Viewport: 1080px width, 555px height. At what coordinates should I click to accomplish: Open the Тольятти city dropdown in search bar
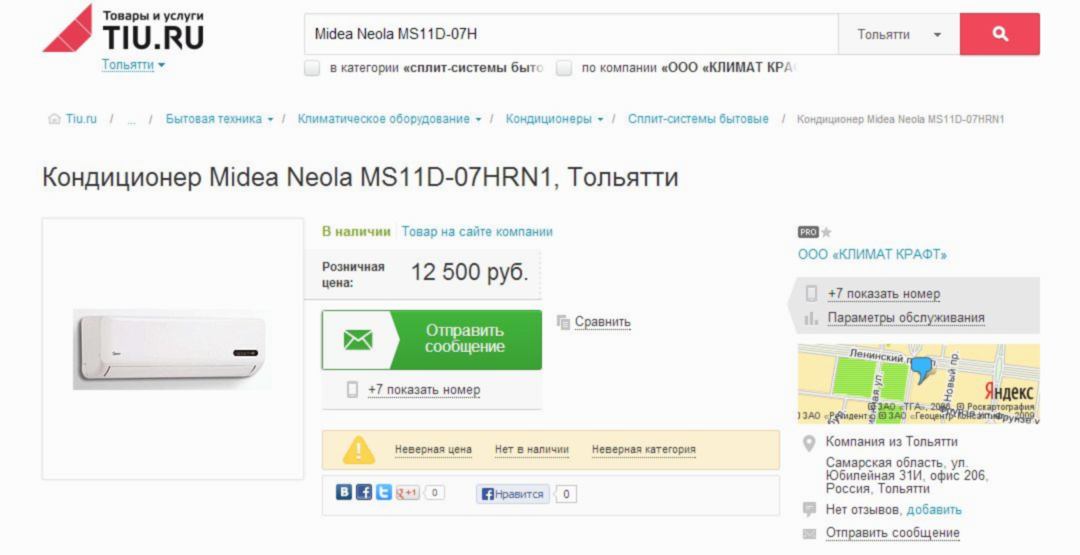(x=899, y=34)
